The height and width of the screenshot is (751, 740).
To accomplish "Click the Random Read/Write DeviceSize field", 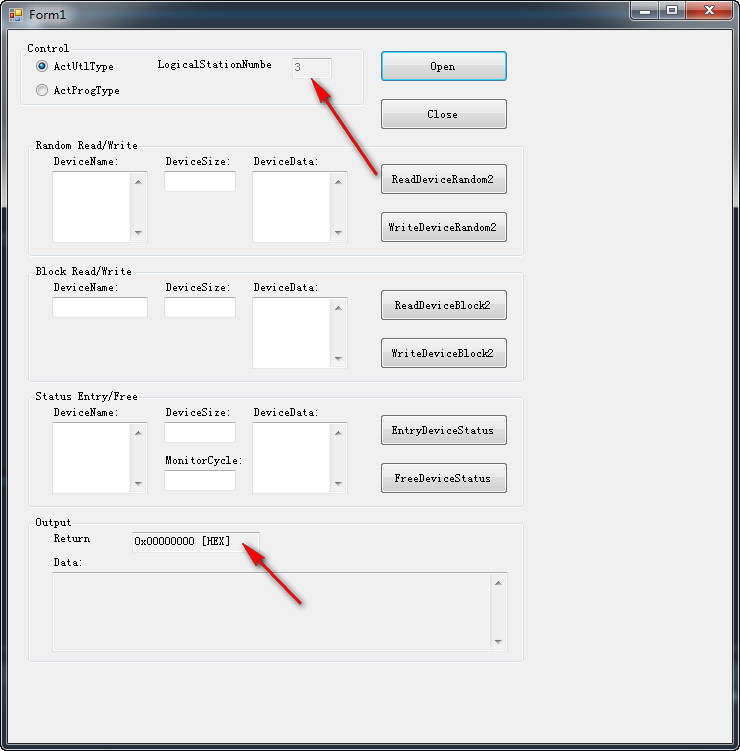I will click(200, 181).
